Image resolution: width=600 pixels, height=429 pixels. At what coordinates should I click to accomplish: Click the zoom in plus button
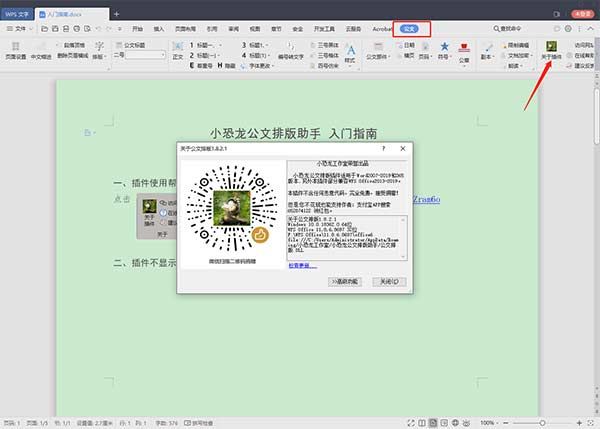point(579,423)
